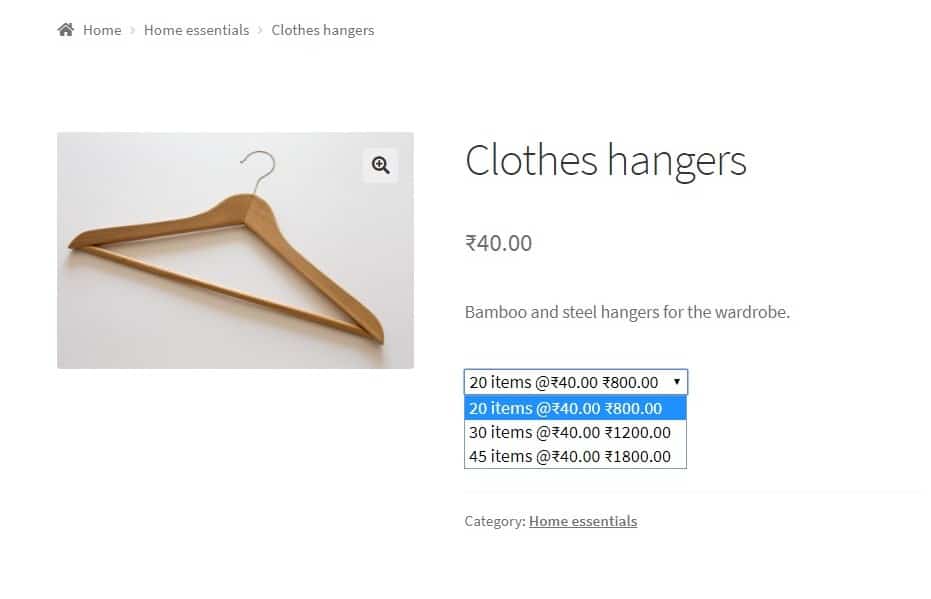Open the Home breadcrumb link
931x599 pixels.
tap(102, 30)
